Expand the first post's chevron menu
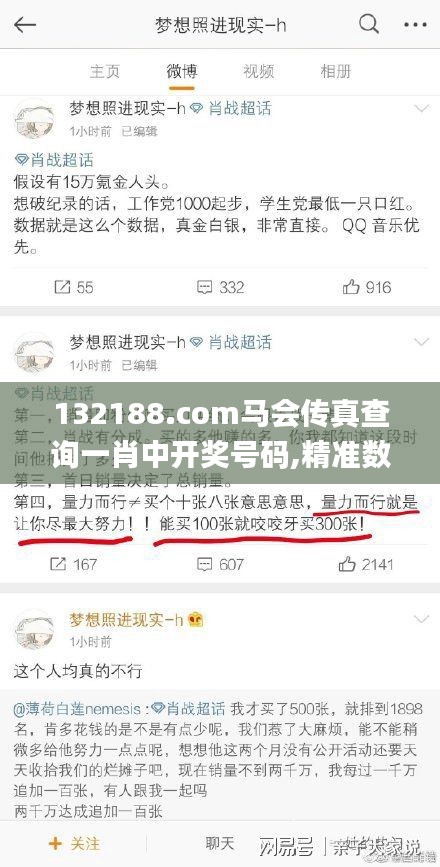Screen dimensions: 440x867 pos(422,108)
